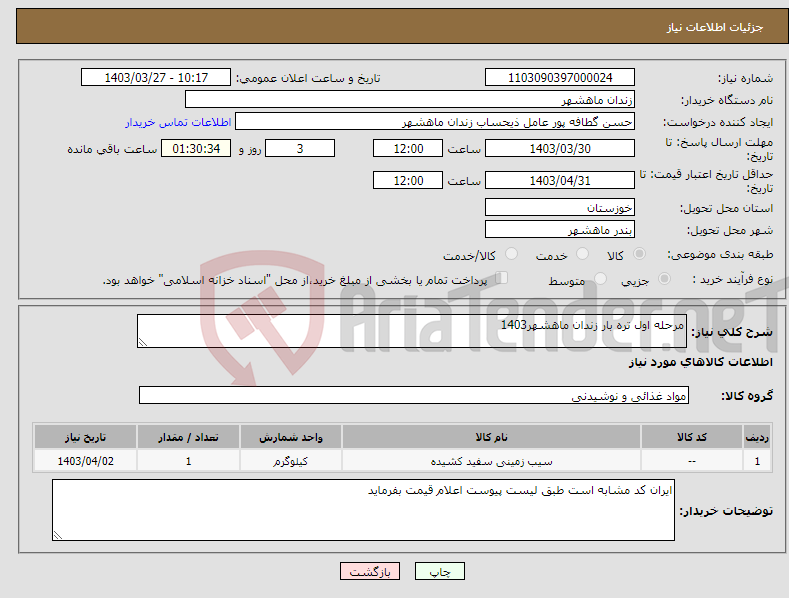The image size is (789, 598).
Task: Click the unit cell کیلوگرم
Action: 290,461
